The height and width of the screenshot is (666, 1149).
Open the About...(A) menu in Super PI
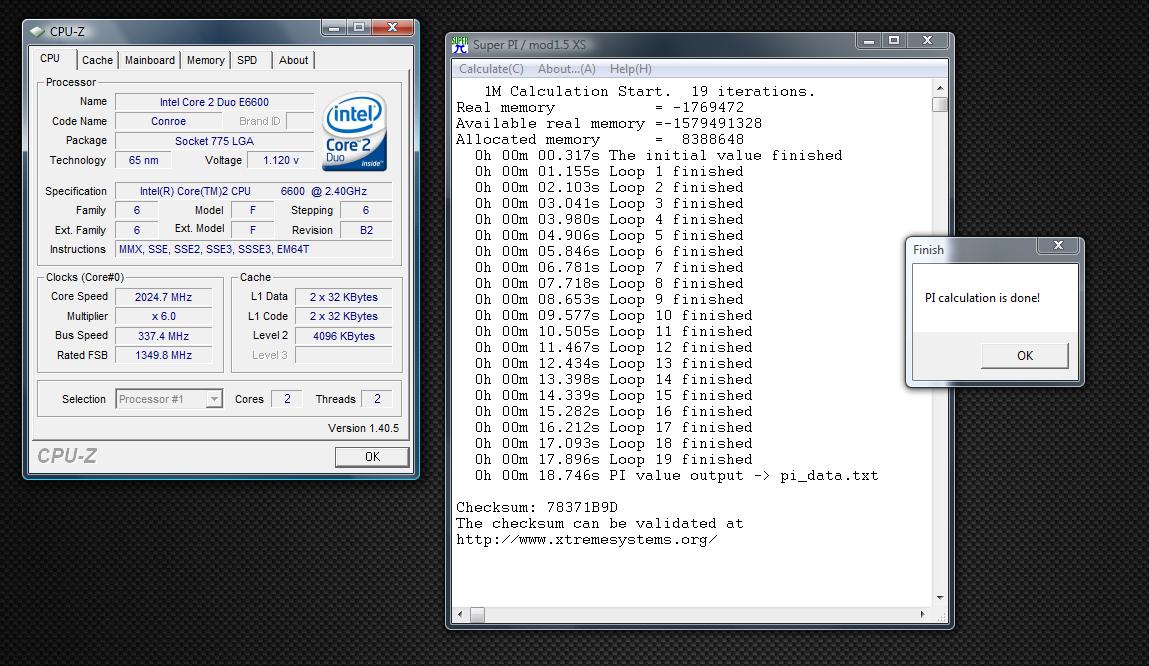point(566,69)
